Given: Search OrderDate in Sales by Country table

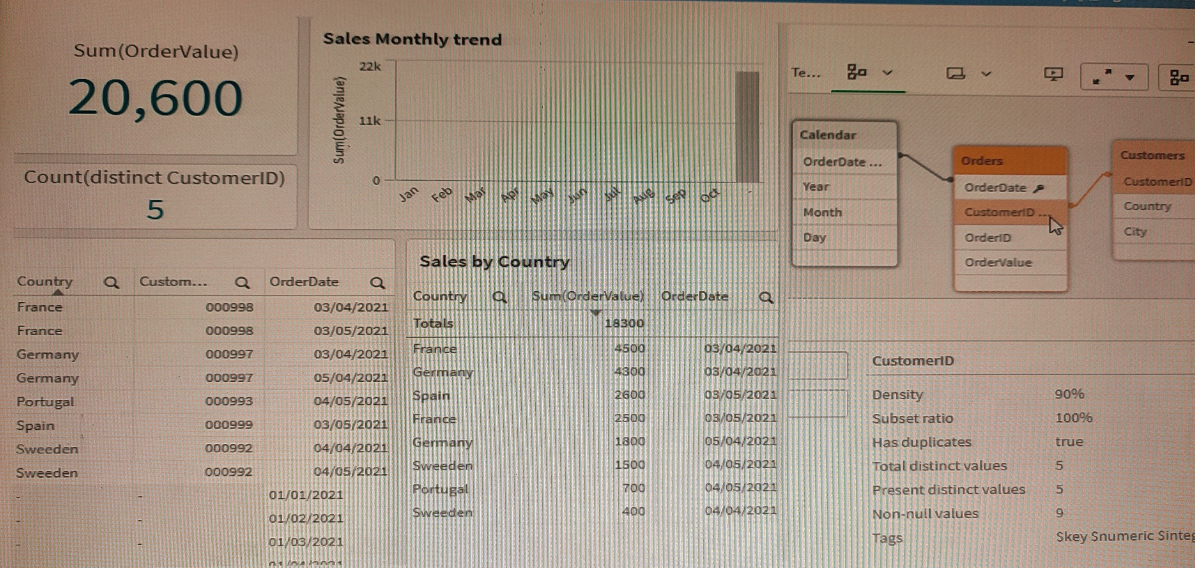Looking at the screenshot, I should tap(766, 297).
